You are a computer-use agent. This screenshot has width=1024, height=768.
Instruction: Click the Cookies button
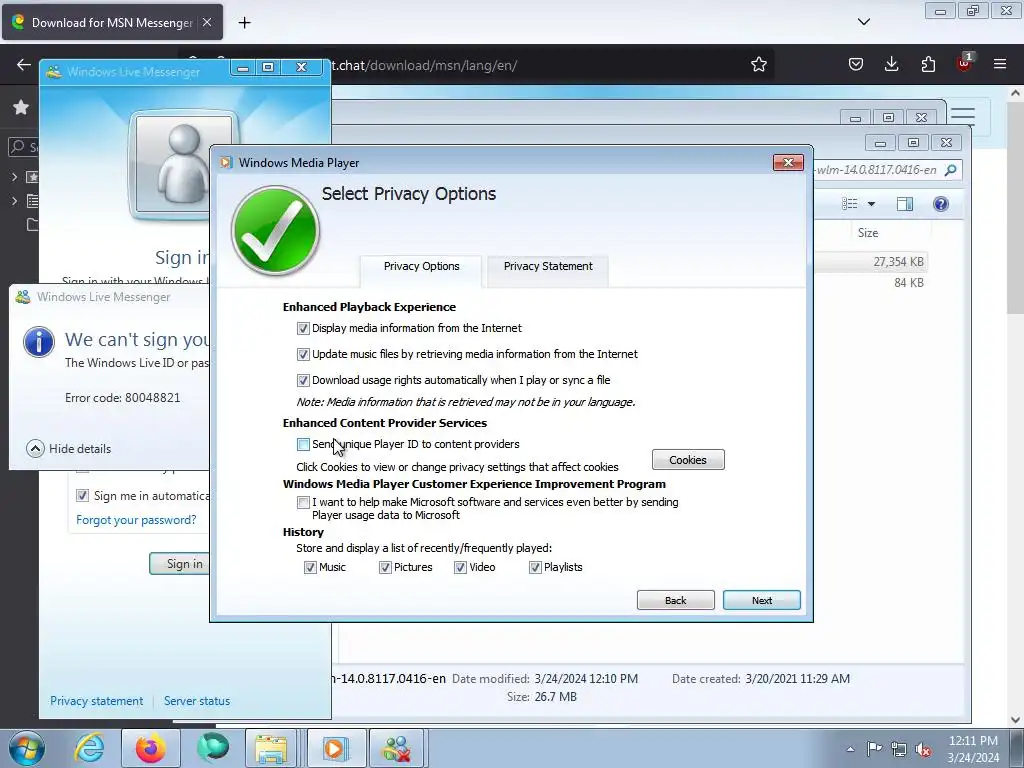[x=688, y=460]
